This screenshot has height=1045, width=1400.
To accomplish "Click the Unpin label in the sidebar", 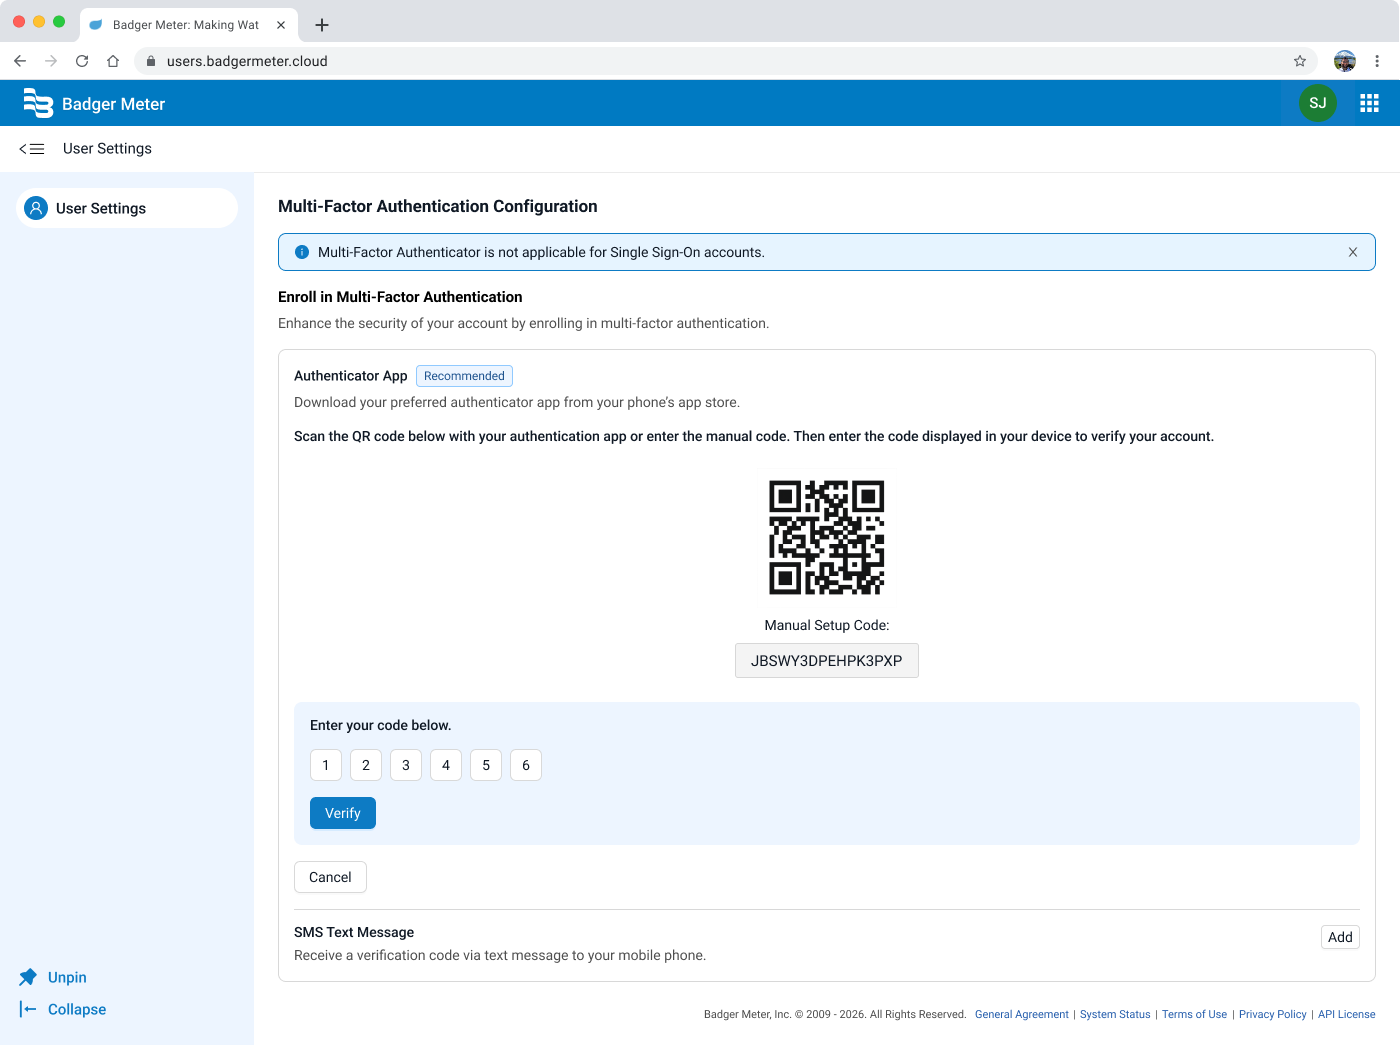I will (67, 977).
